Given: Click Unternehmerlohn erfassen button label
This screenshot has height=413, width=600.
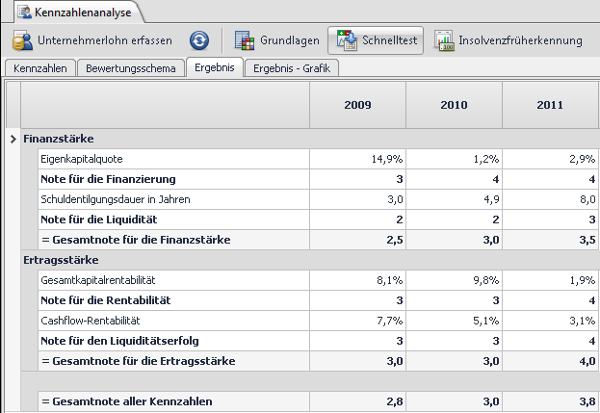Looking at the screenshot, I should point(105,40).
